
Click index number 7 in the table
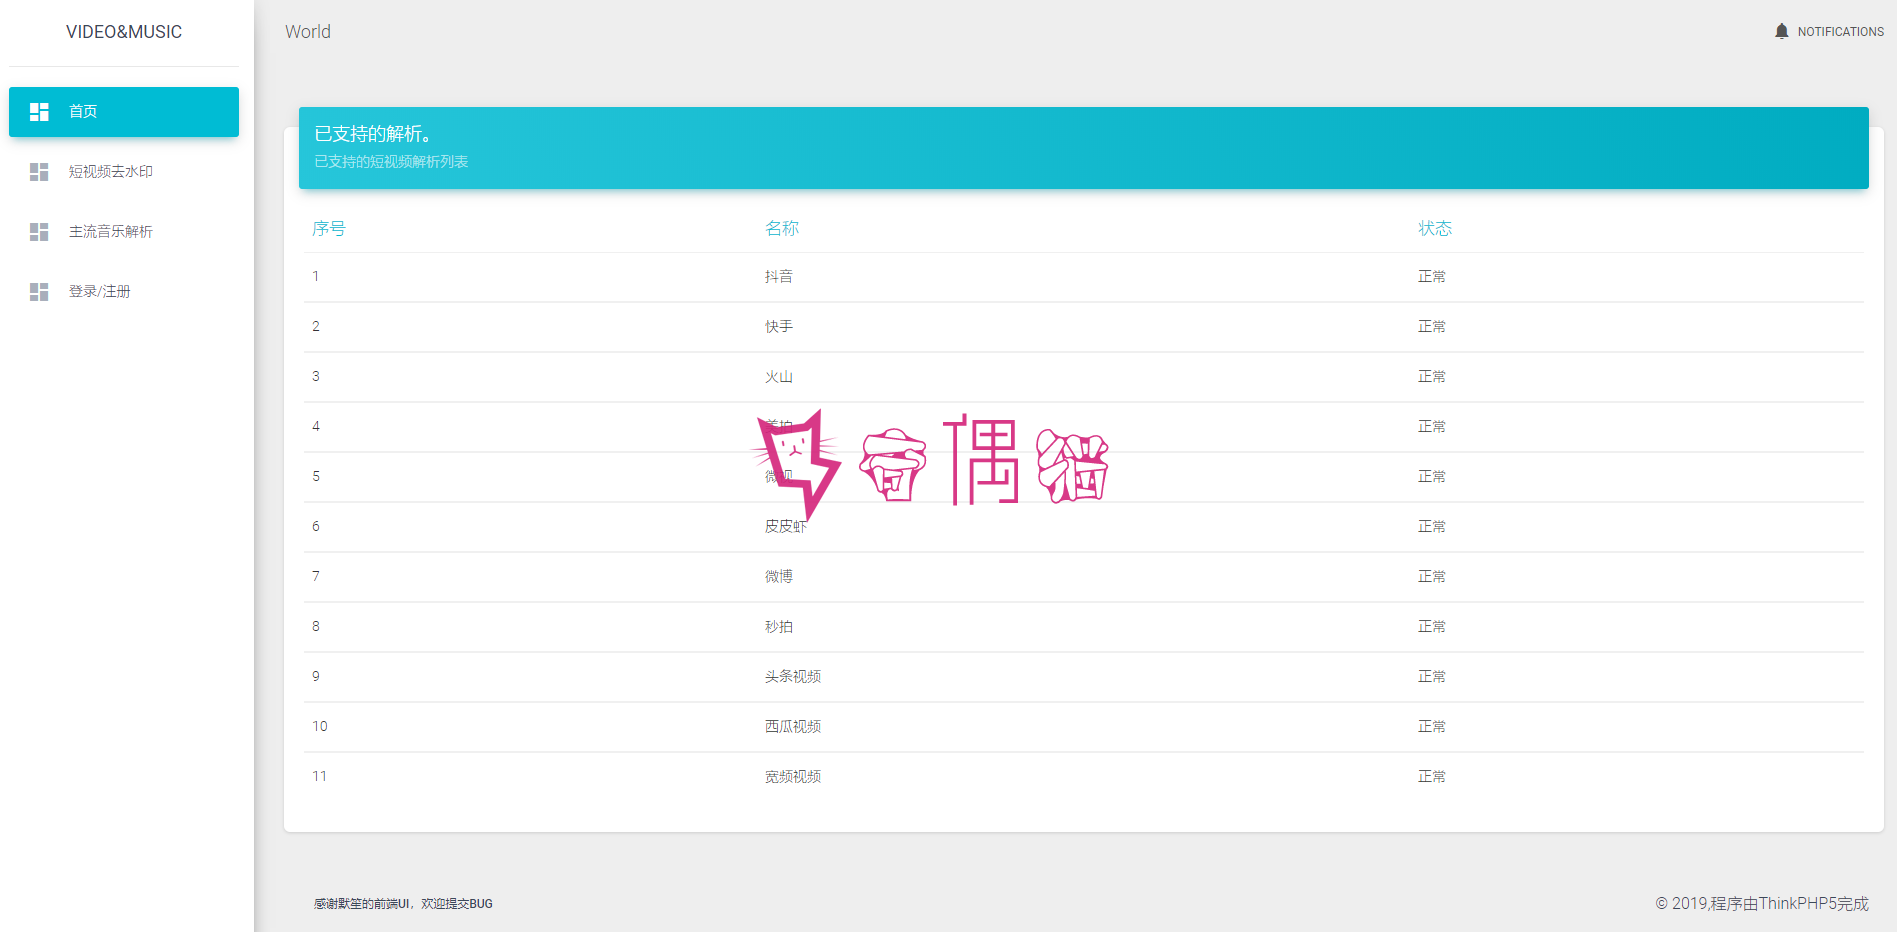click(x=316, y=577)
